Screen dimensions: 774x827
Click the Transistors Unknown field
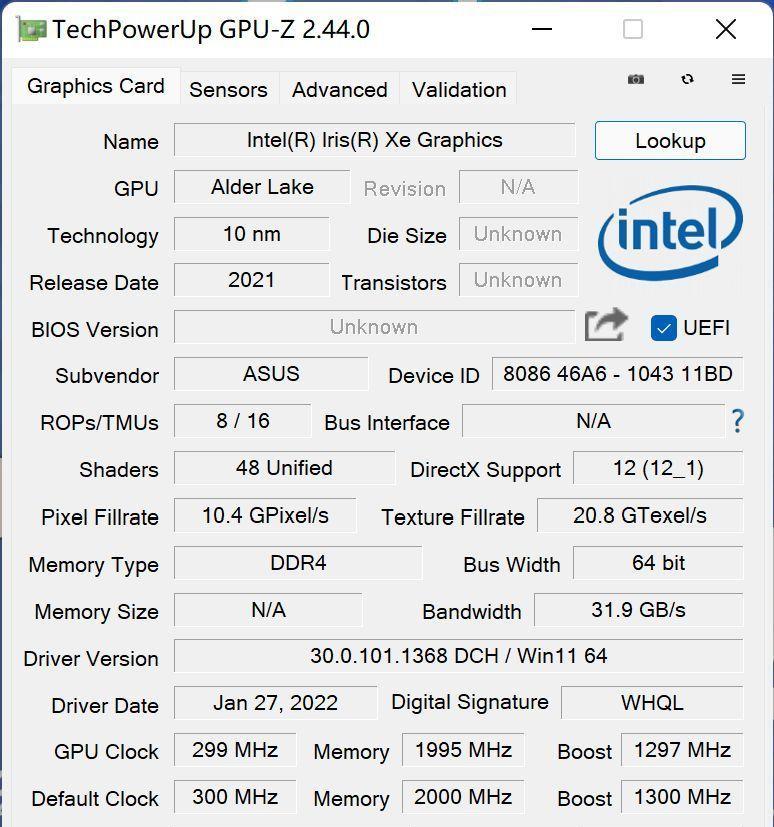click(x=518, y=280)
